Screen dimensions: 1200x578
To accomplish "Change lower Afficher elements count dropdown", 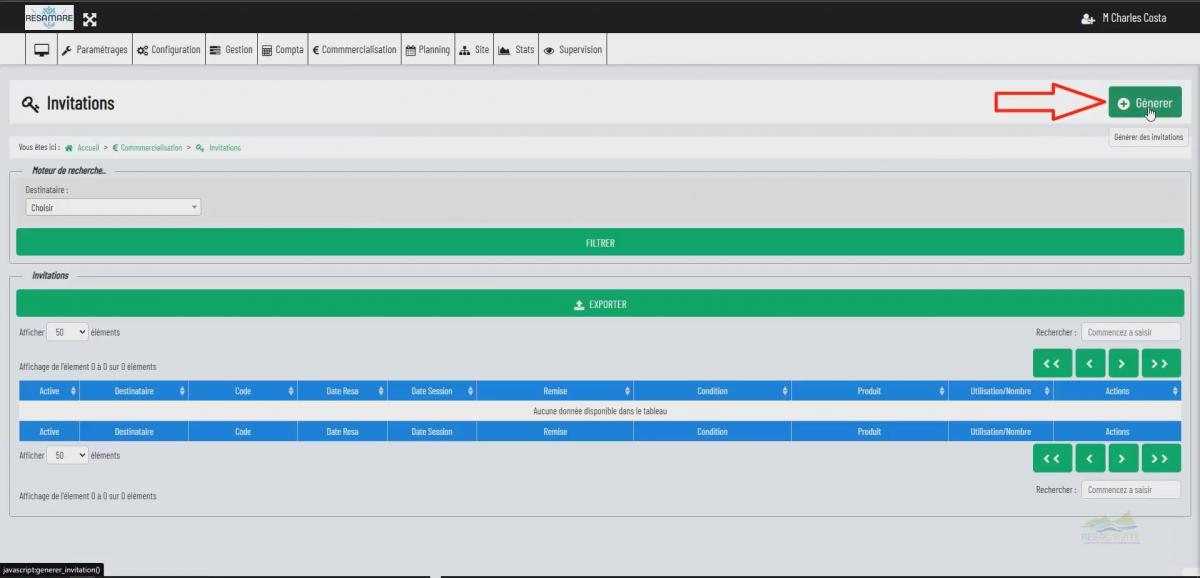I will pos(67,455).
